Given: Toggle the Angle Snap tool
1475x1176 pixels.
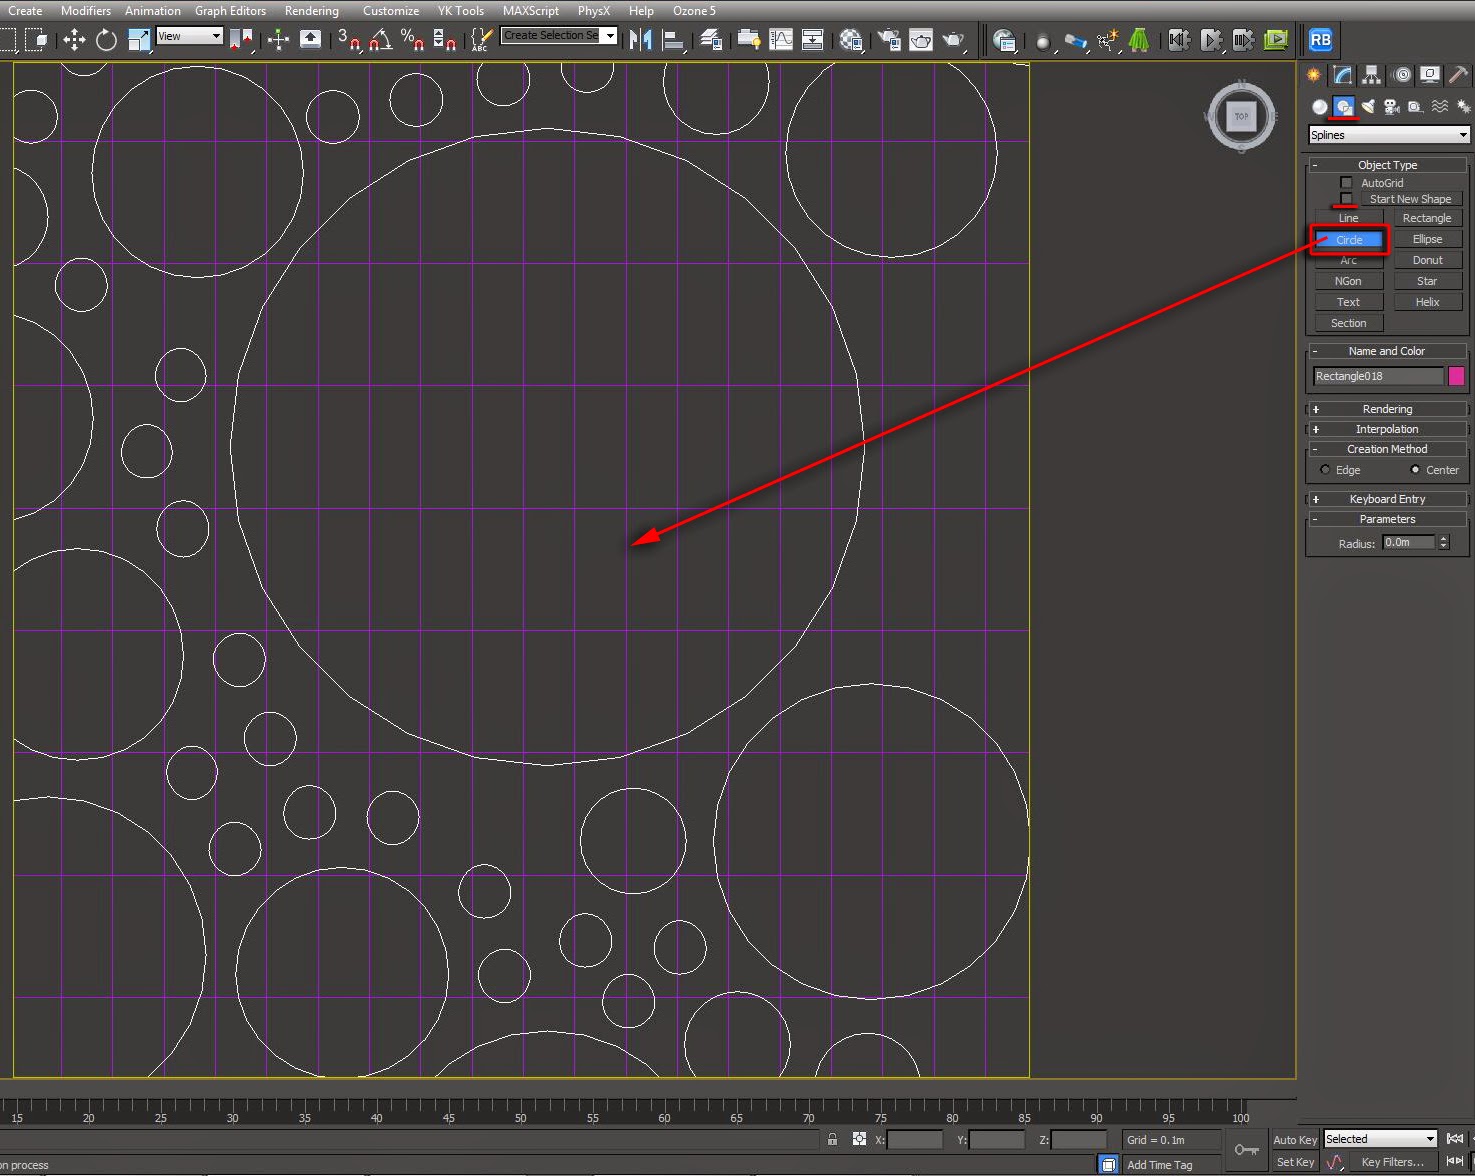Looking at the screenshot, I should click(x=381, y=40).
